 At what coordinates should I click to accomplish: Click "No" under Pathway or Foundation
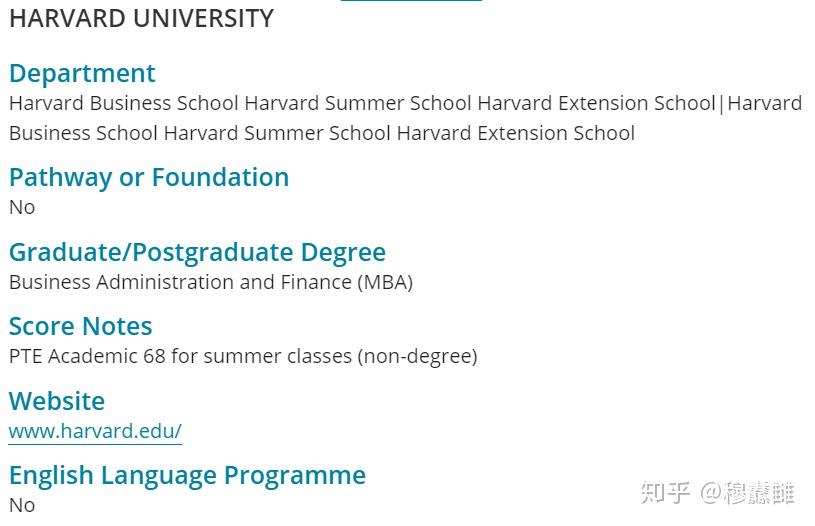[22, 207]
